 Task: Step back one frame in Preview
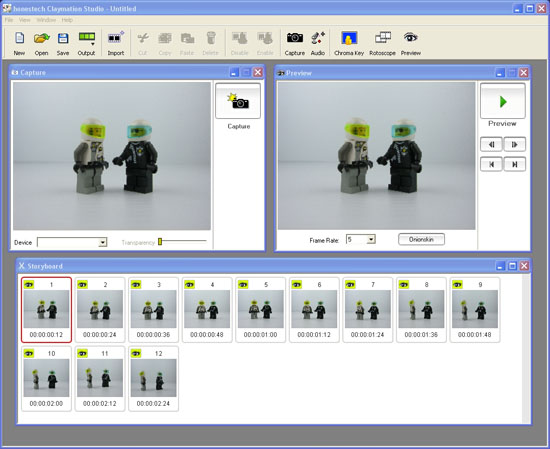tap(491, 144)
